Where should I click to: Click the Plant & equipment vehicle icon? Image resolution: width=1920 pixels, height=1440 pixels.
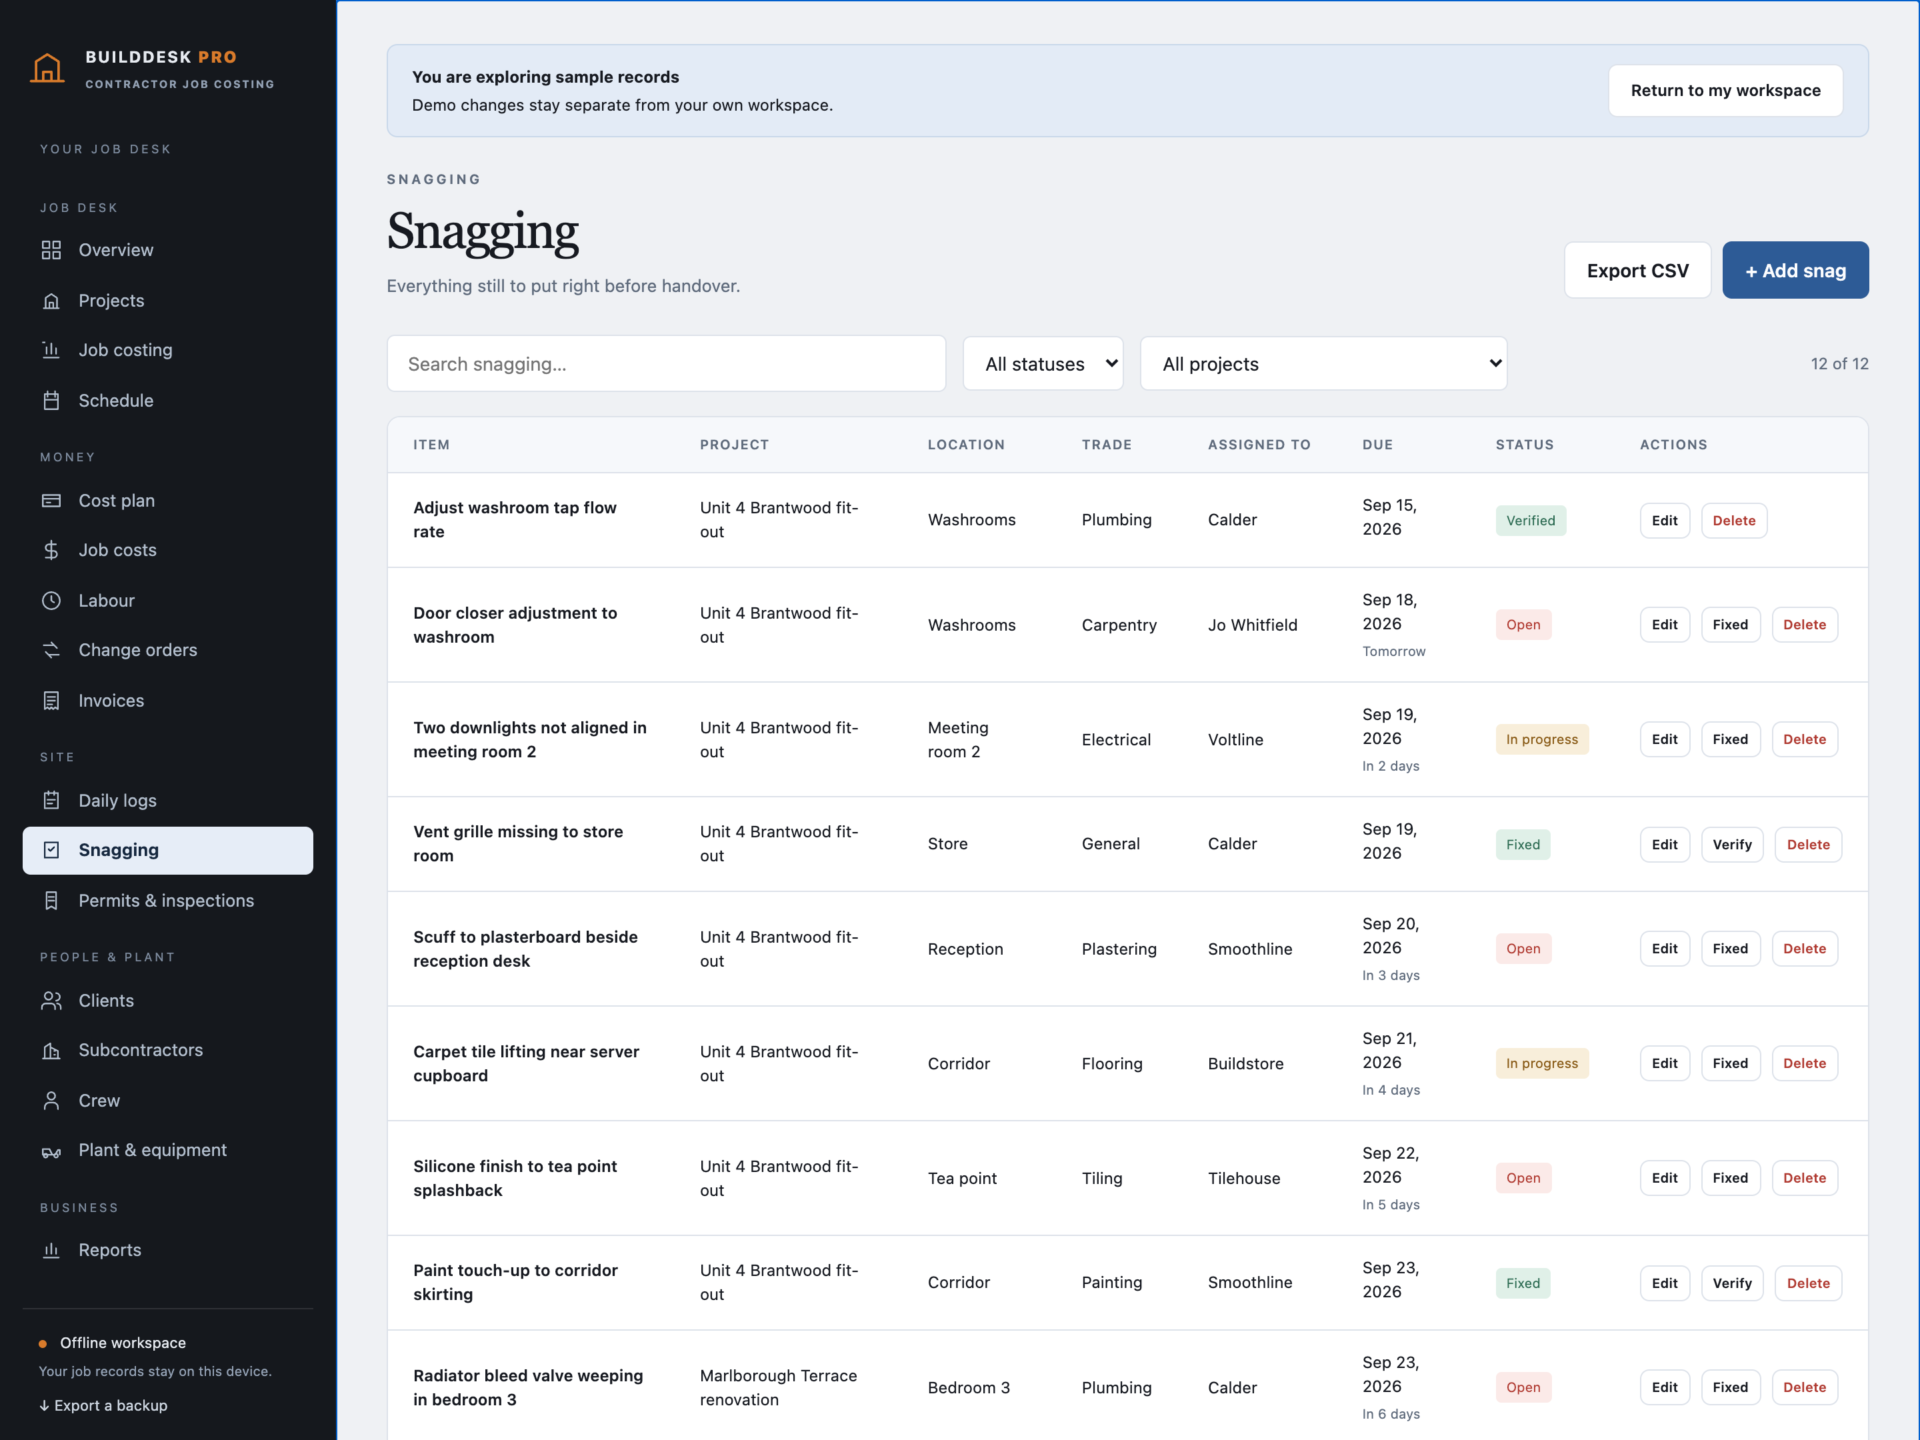(51, 1151)
